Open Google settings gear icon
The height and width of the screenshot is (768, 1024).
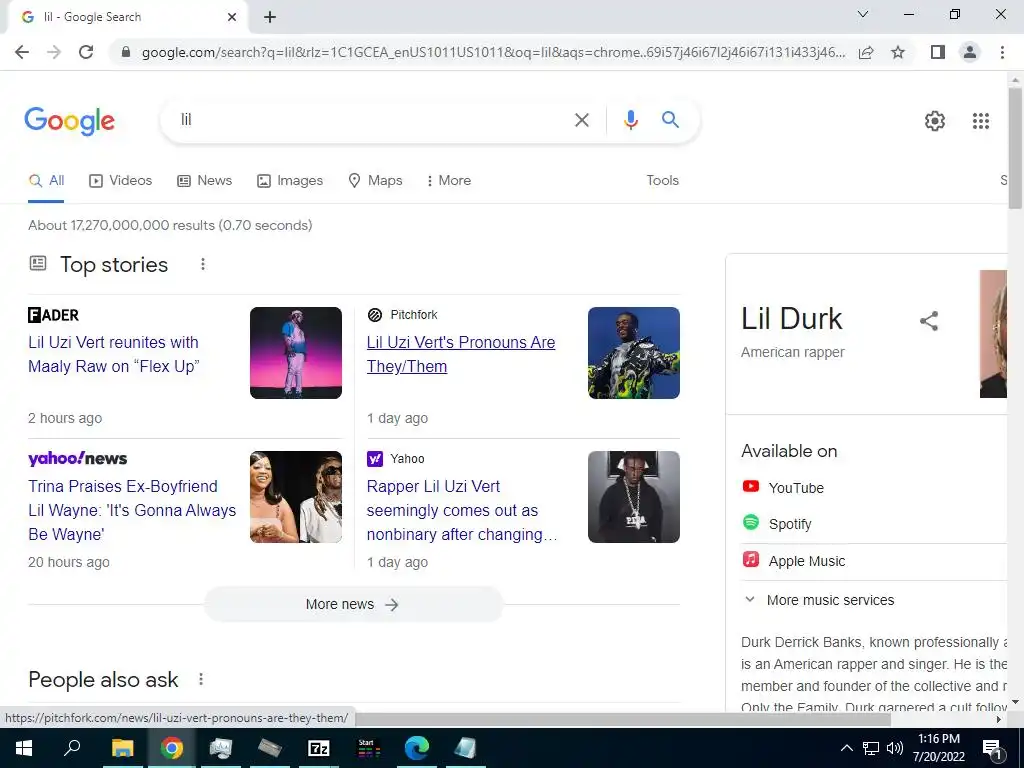(935, 121)
